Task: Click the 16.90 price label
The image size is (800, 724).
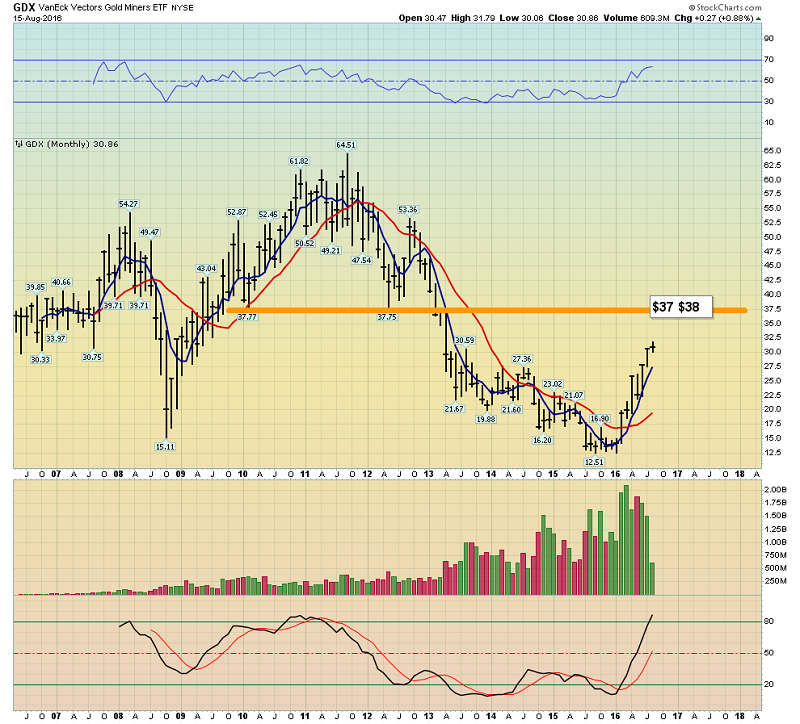Action: pos(599,419)
